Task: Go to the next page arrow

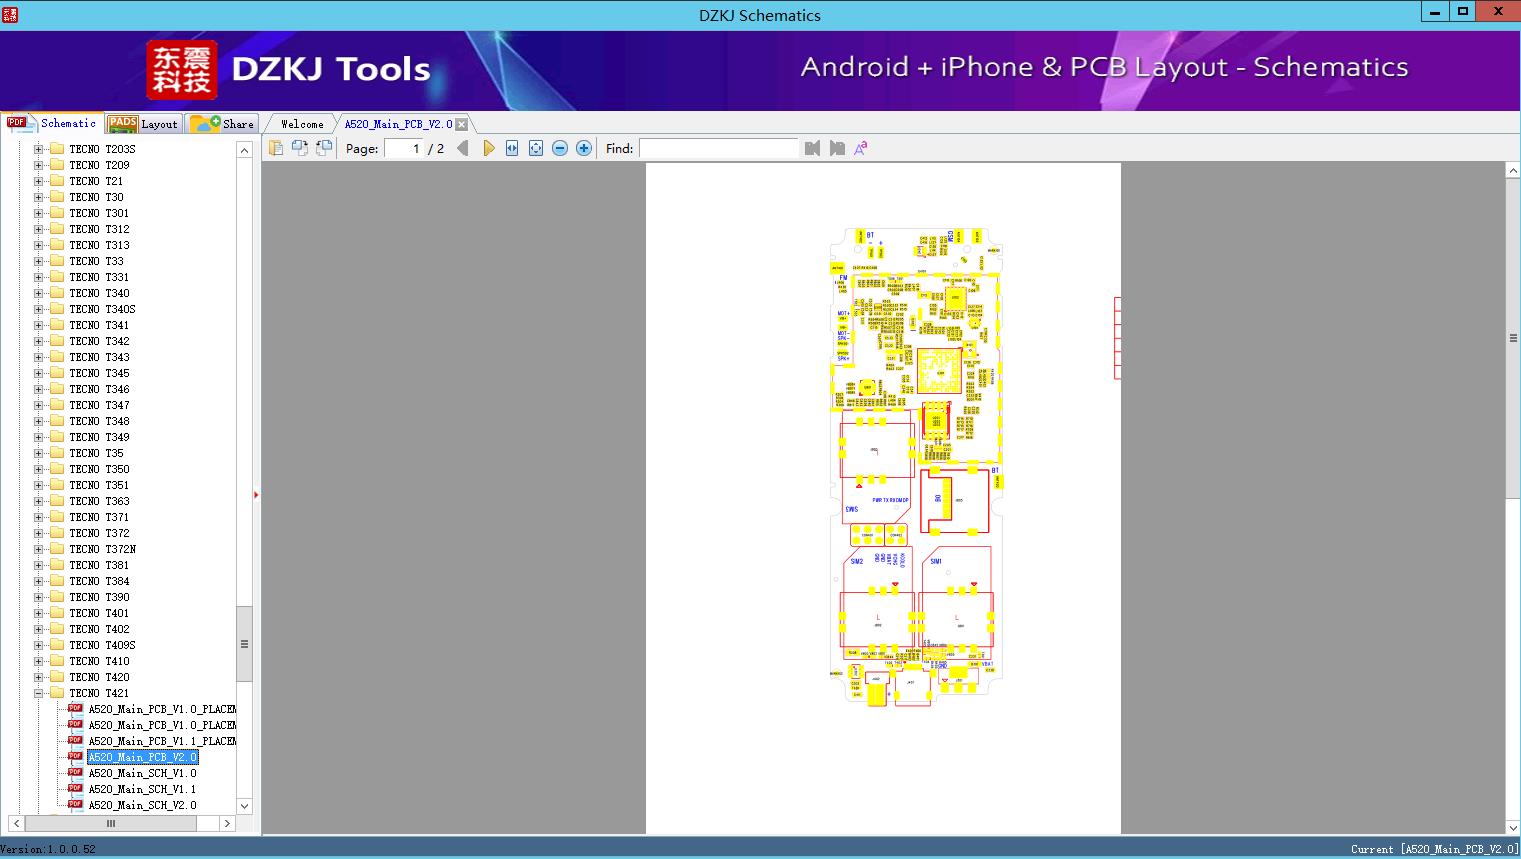Action: [488, 148]
